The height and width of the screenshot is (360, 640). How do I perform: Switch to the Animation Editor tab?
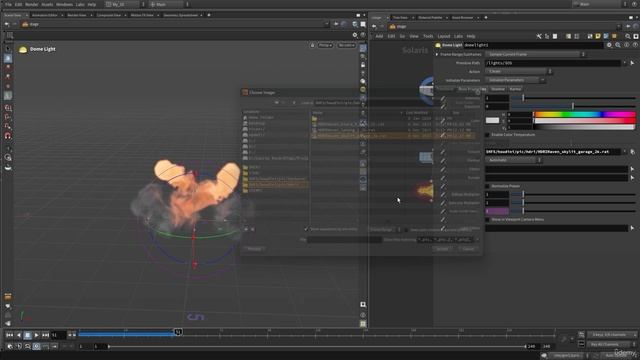[45, 15]
